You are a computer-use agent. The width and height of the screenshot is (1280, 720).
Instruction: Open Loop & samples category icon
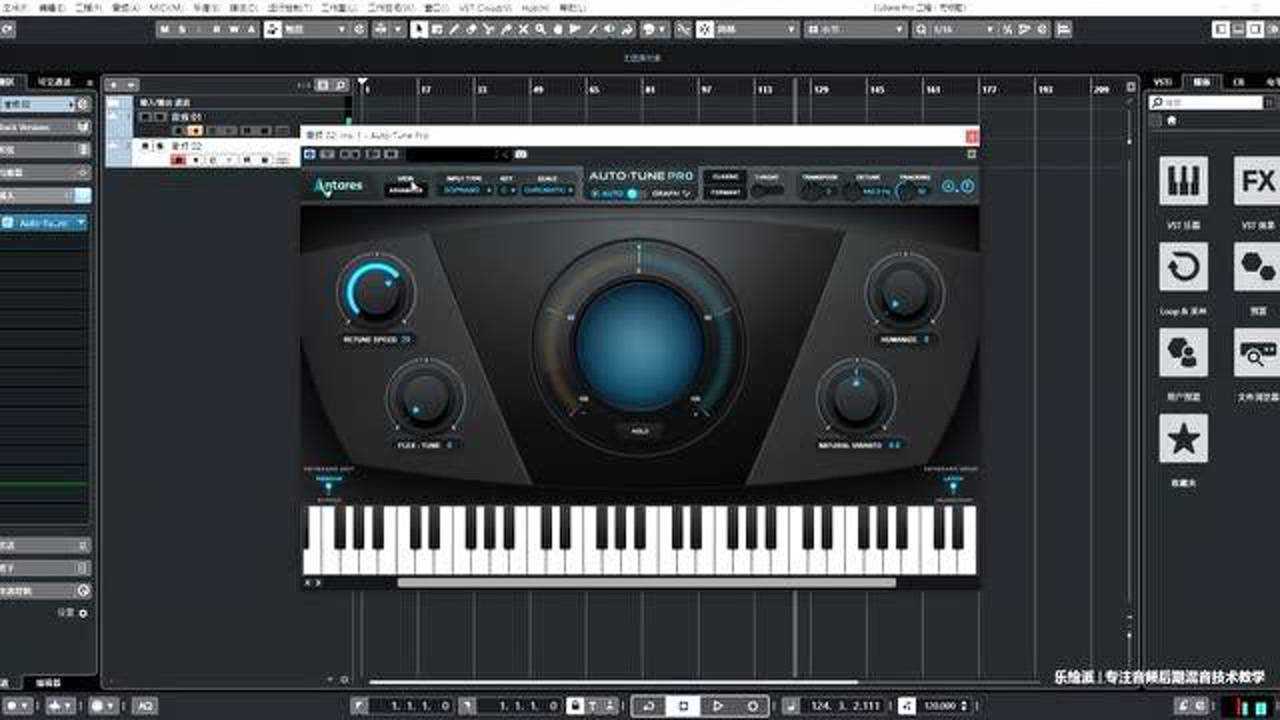tap(1183, 267)
